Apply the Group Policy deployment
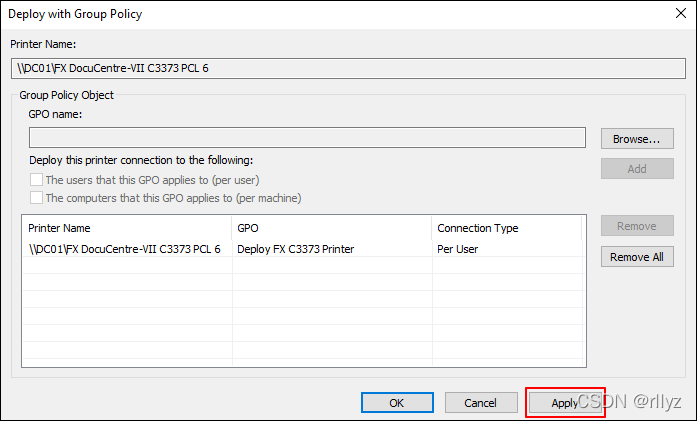The width and height of the screenshot is (697, 421). [565, 403]
